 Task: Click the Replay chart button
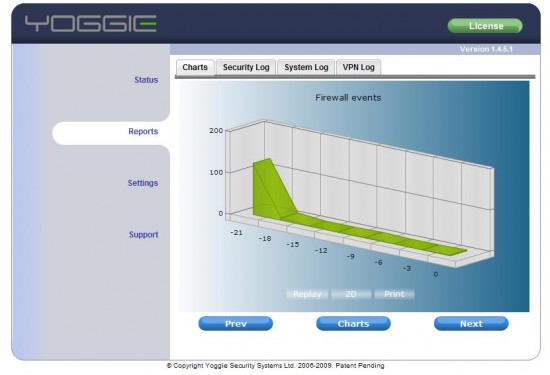[307, 294]
